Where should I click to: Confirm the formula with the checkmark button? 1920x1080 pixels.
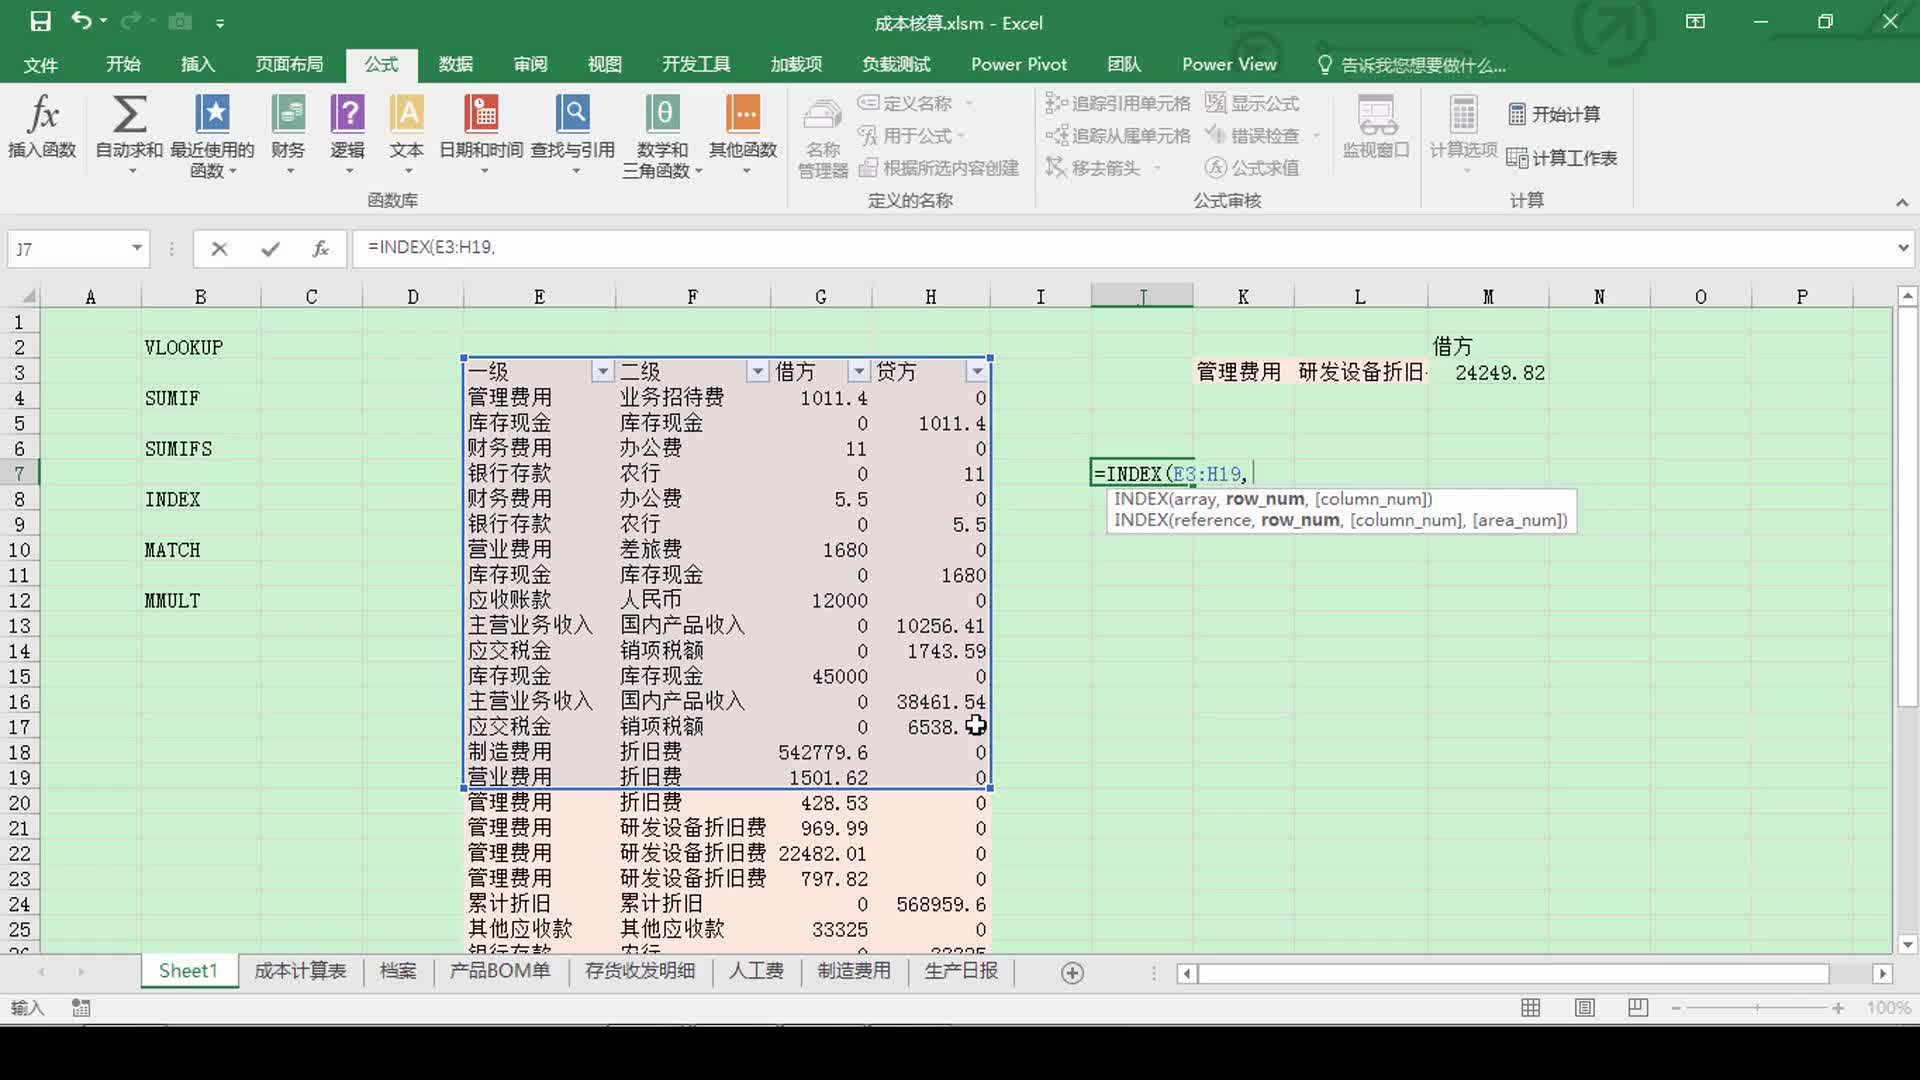[269, 248]
